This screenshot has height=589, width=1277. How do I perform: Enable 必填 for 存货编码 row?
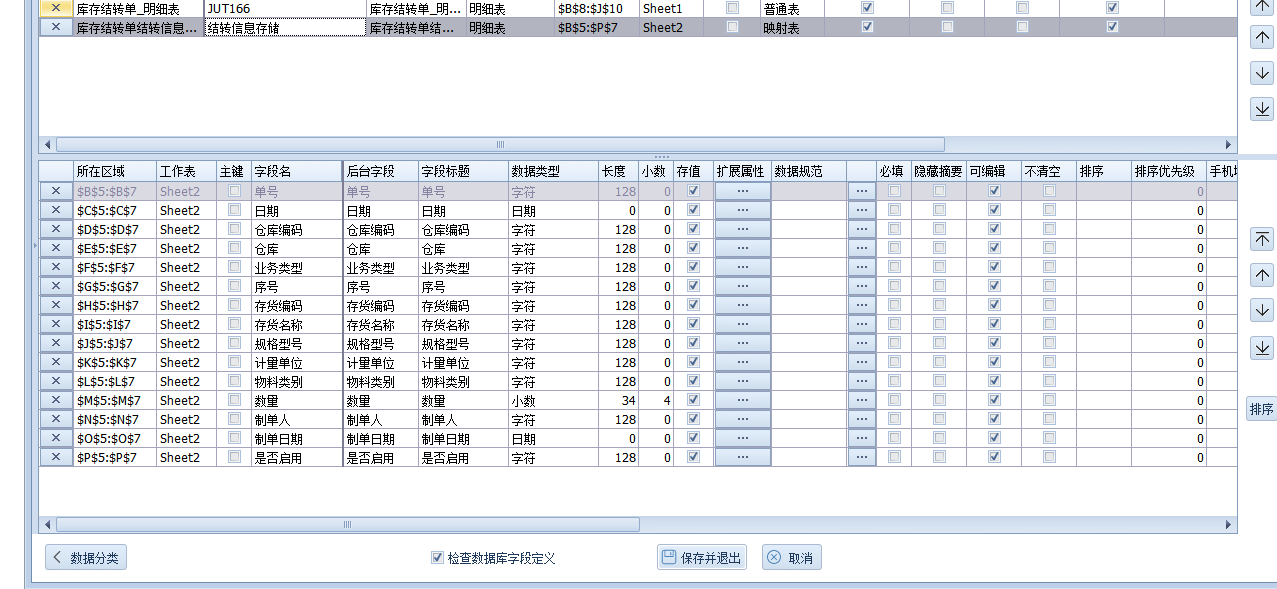[x=894, y=305]
